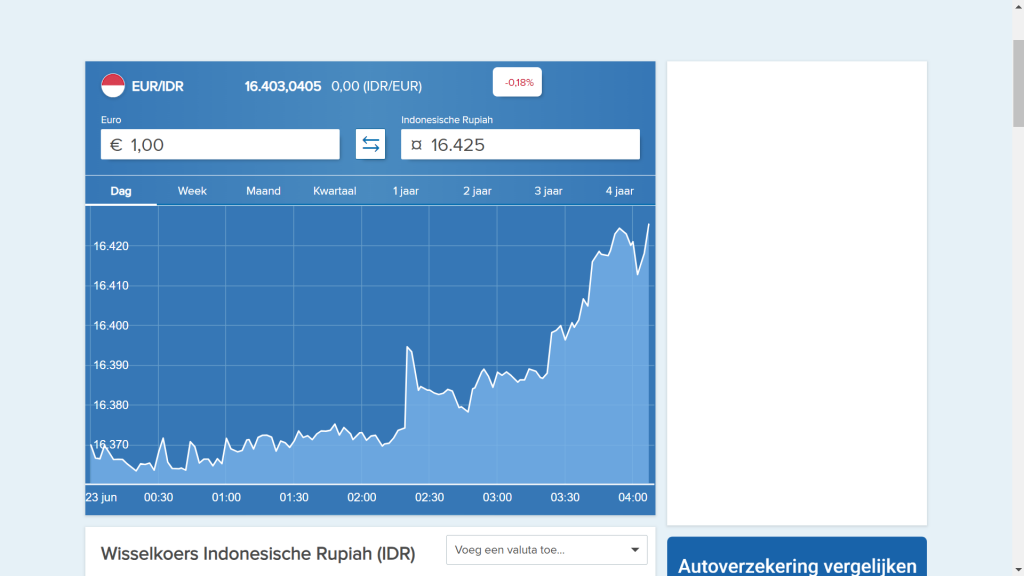
Task: Show the Maand chart range
Action: click(263, 191)
